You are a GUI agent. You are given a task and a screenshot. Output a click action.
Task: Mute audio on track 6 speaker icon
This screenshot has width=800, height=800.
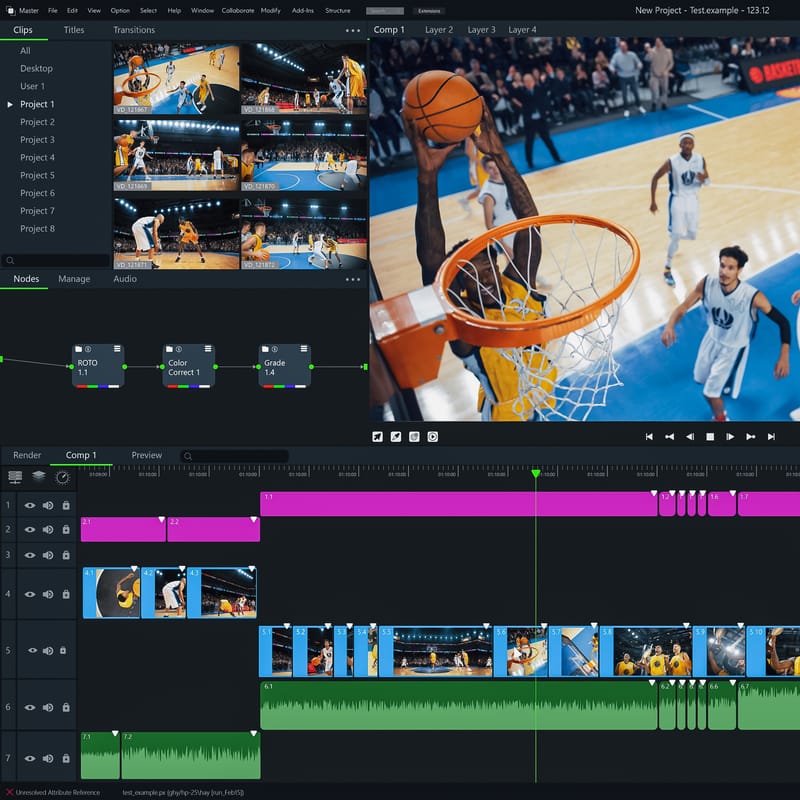tap(48, 707)
